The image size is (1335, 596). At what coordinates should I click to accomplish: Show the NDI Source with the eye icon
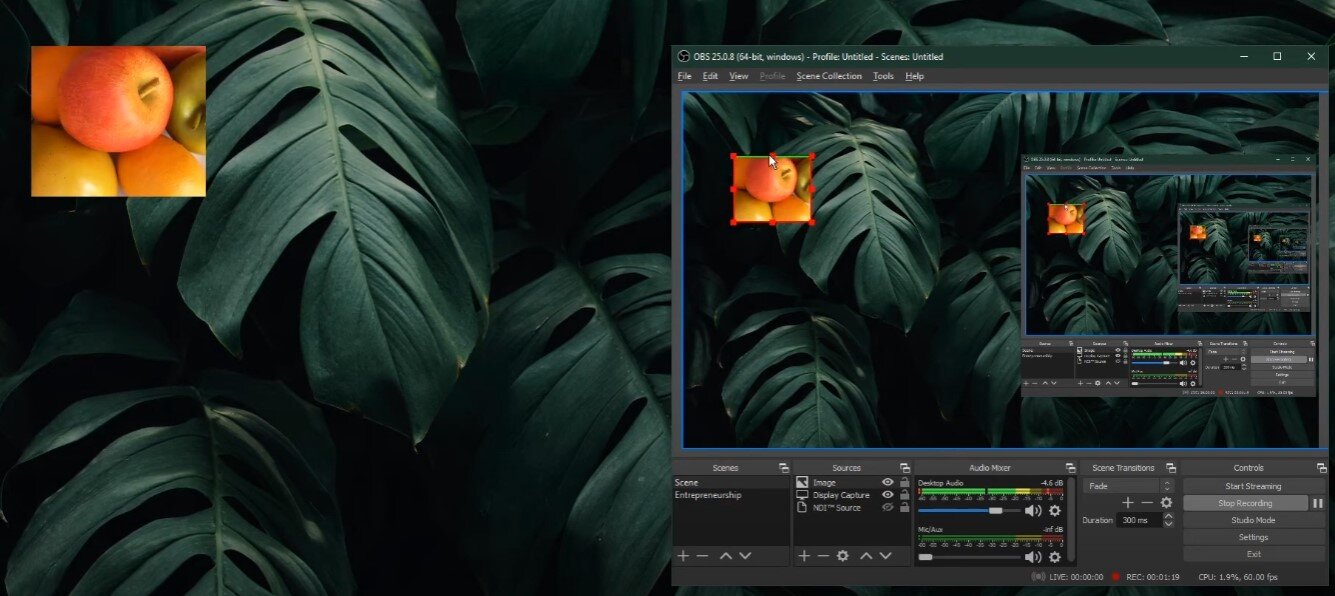click(x=887, y=508)
